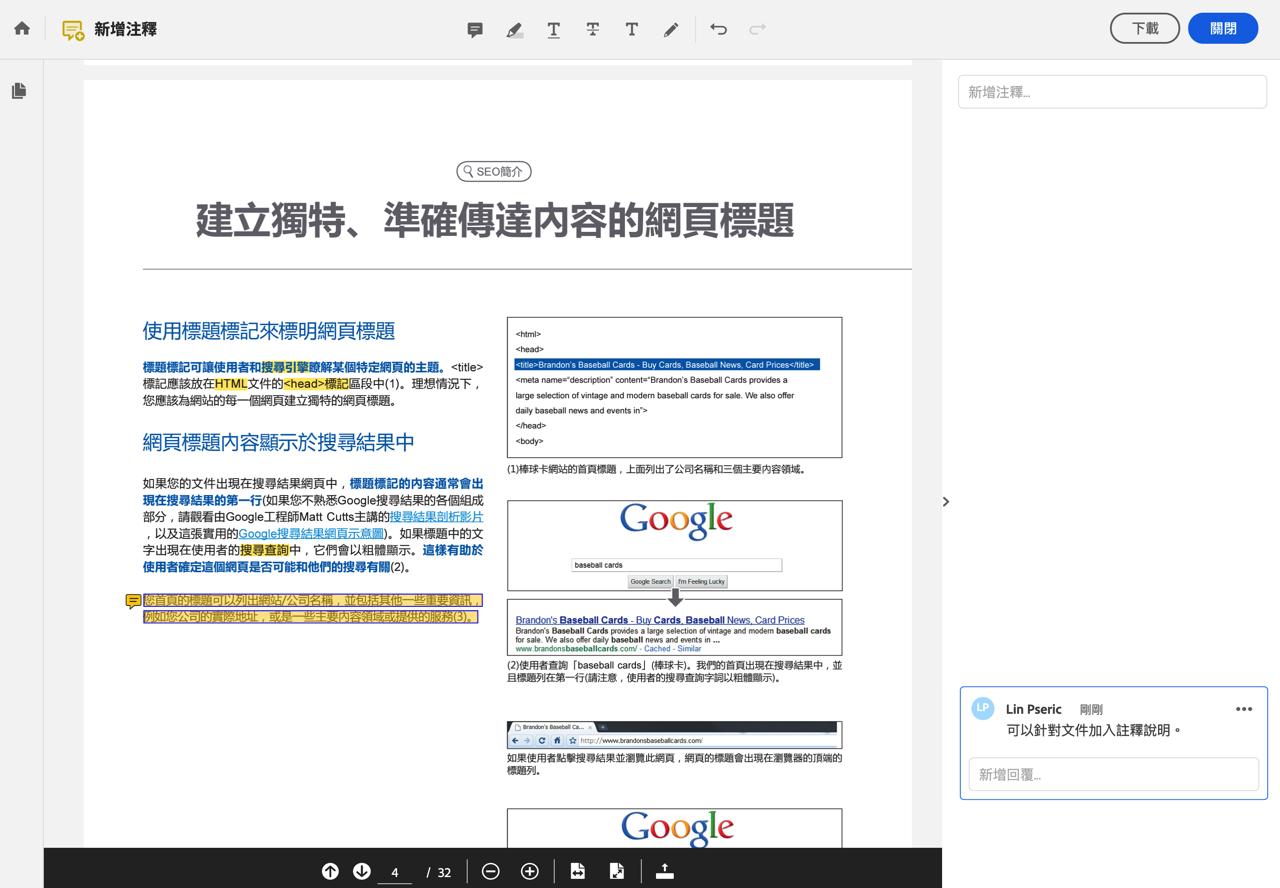The image size is (1280, 888).
Task: Click the highlighted 搜尋引擎 text
Action: 285,368
